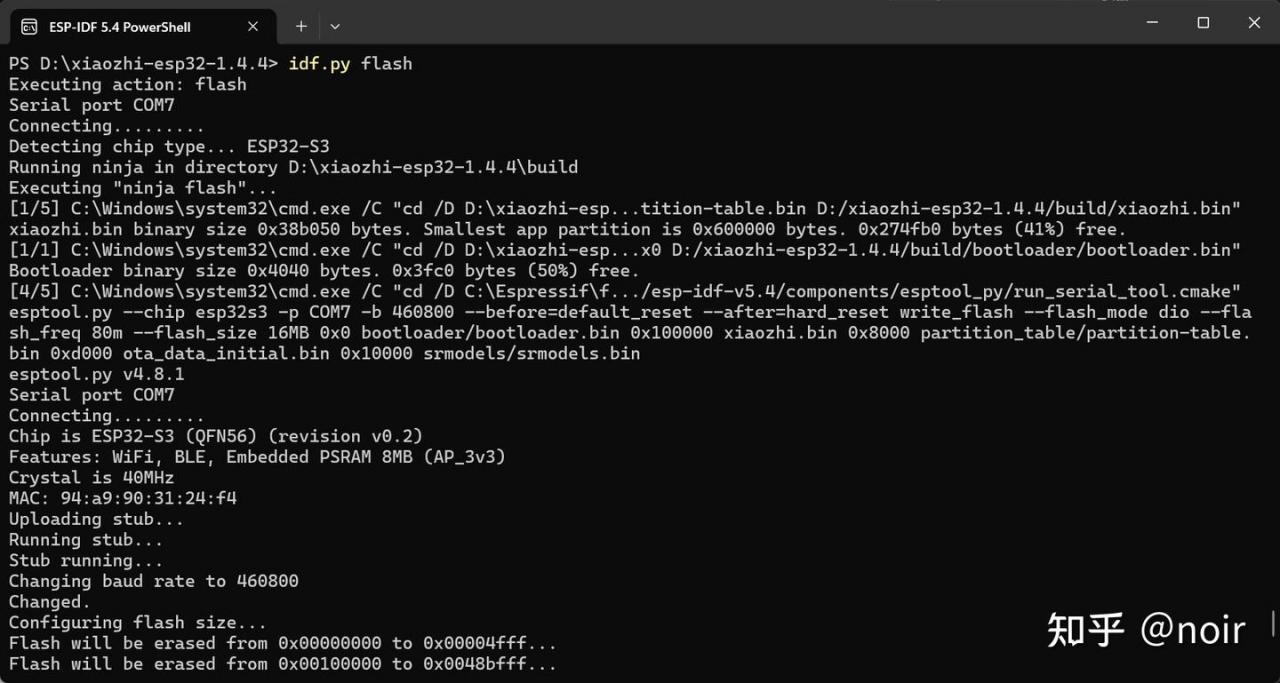Viewport: 1280px width, 683px height.
Task: Click the MAC address 94:a9:90:31:24:f4 line
Action: [123, 498]
